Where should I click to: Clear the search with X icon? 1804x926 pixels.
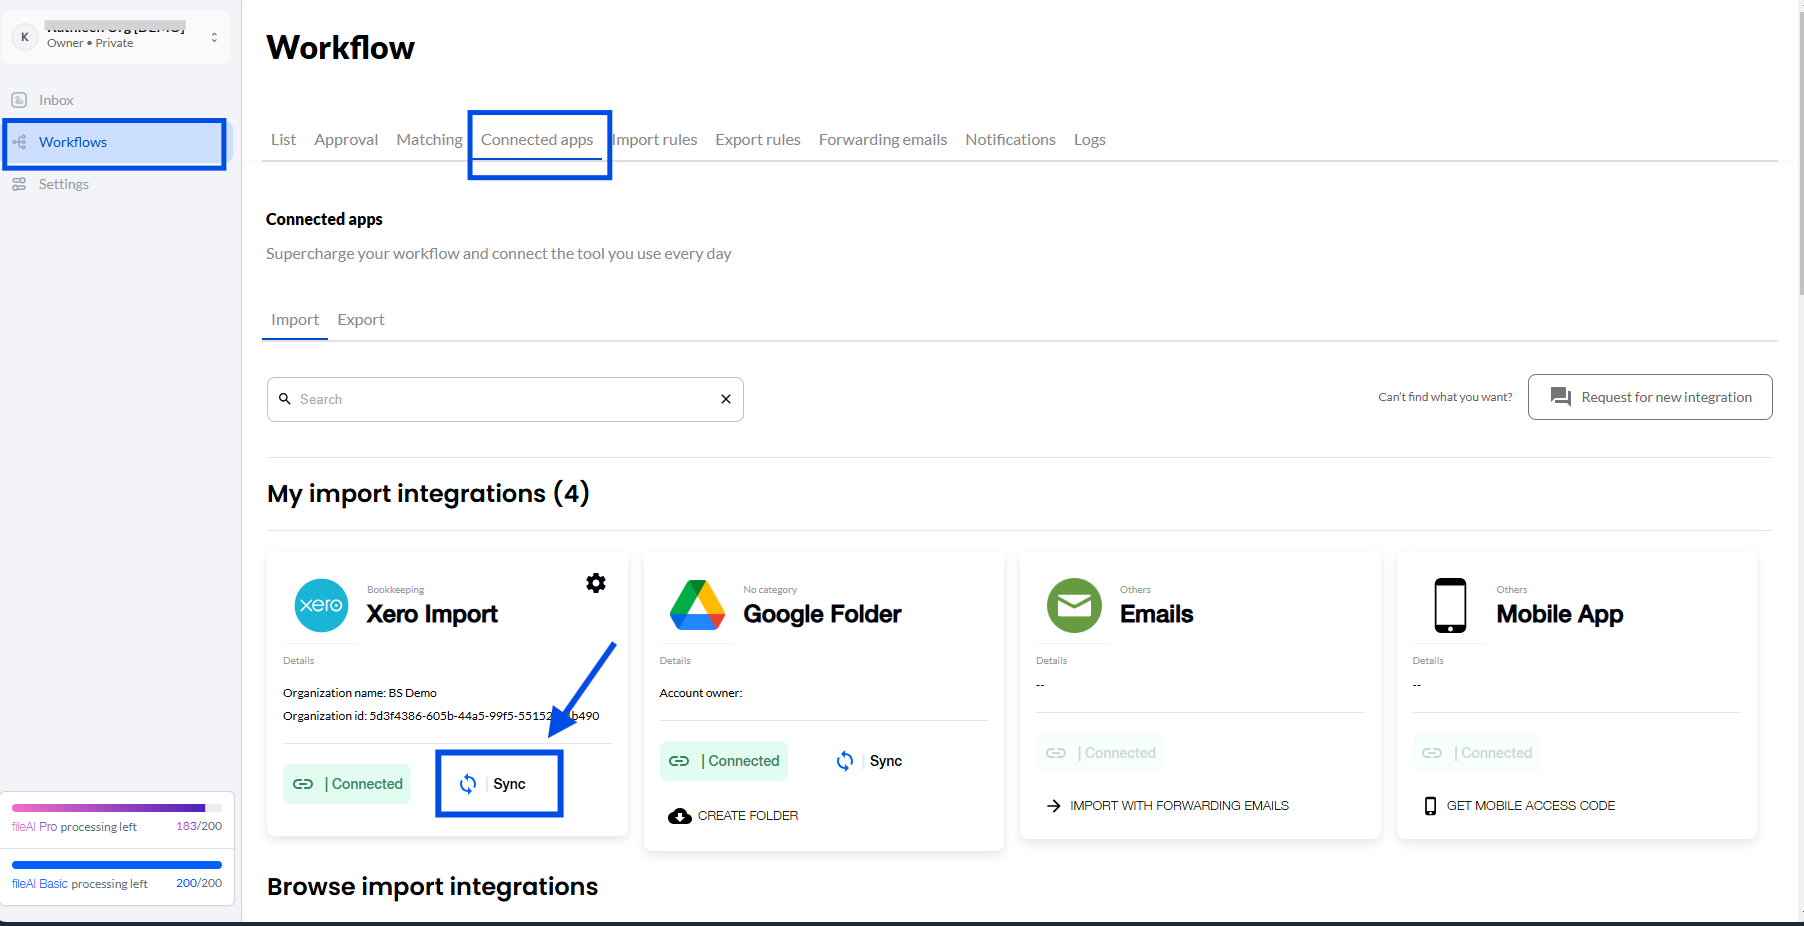726,399
